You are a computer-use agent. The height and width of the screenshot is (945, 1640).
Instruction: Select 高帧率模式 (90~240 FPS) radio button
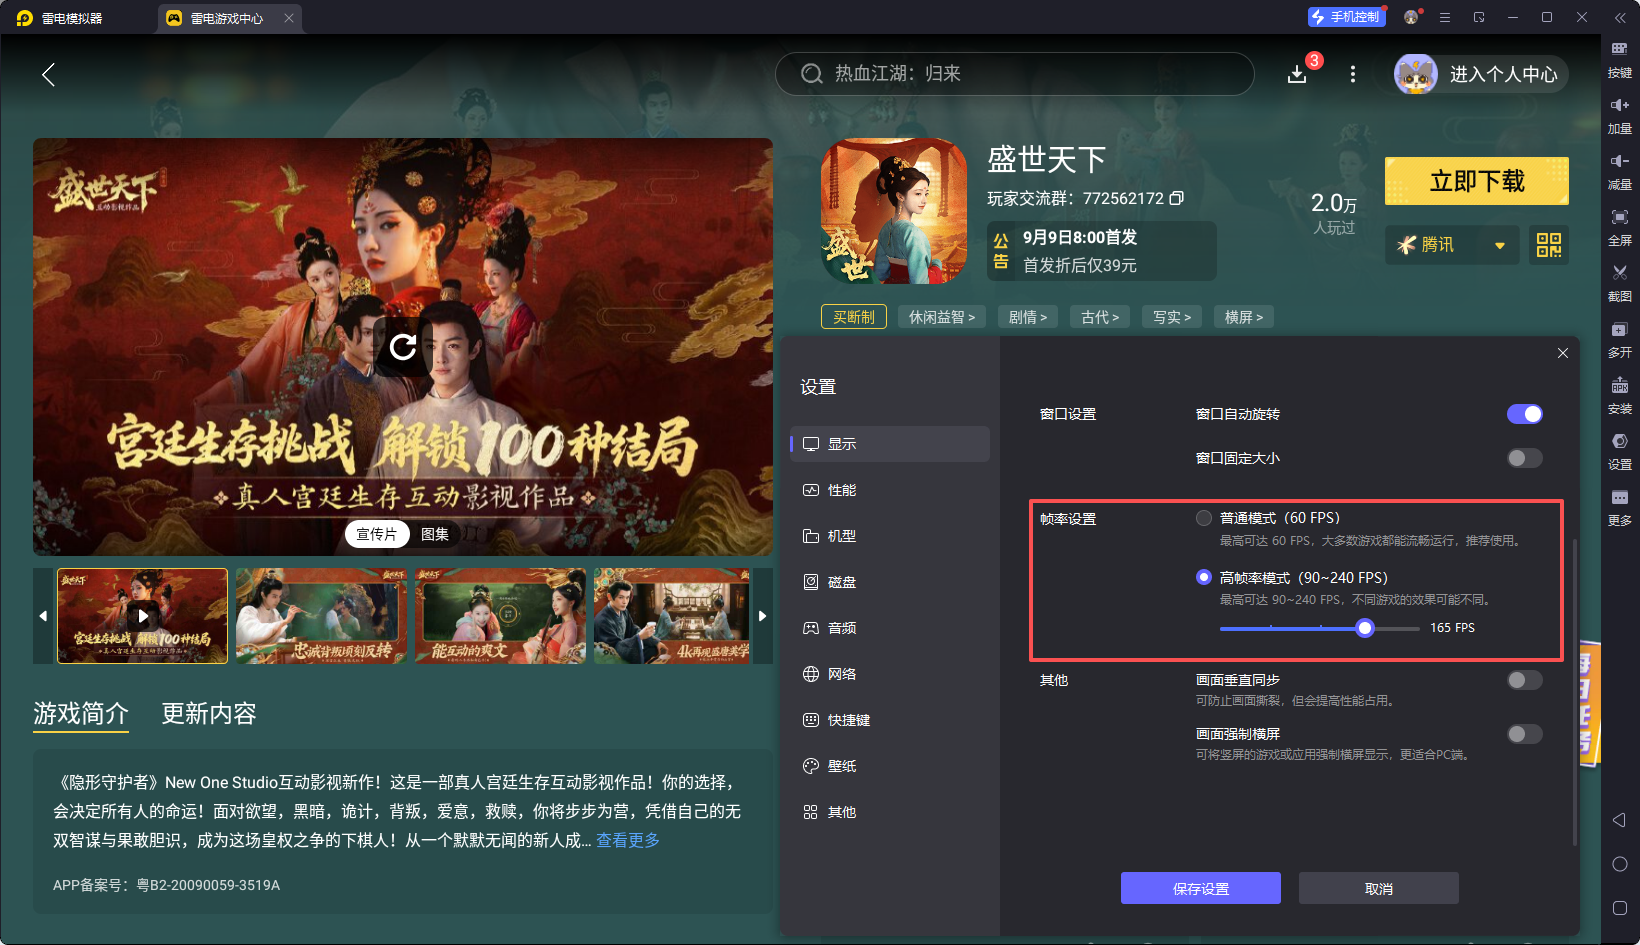coord(1204,577)
